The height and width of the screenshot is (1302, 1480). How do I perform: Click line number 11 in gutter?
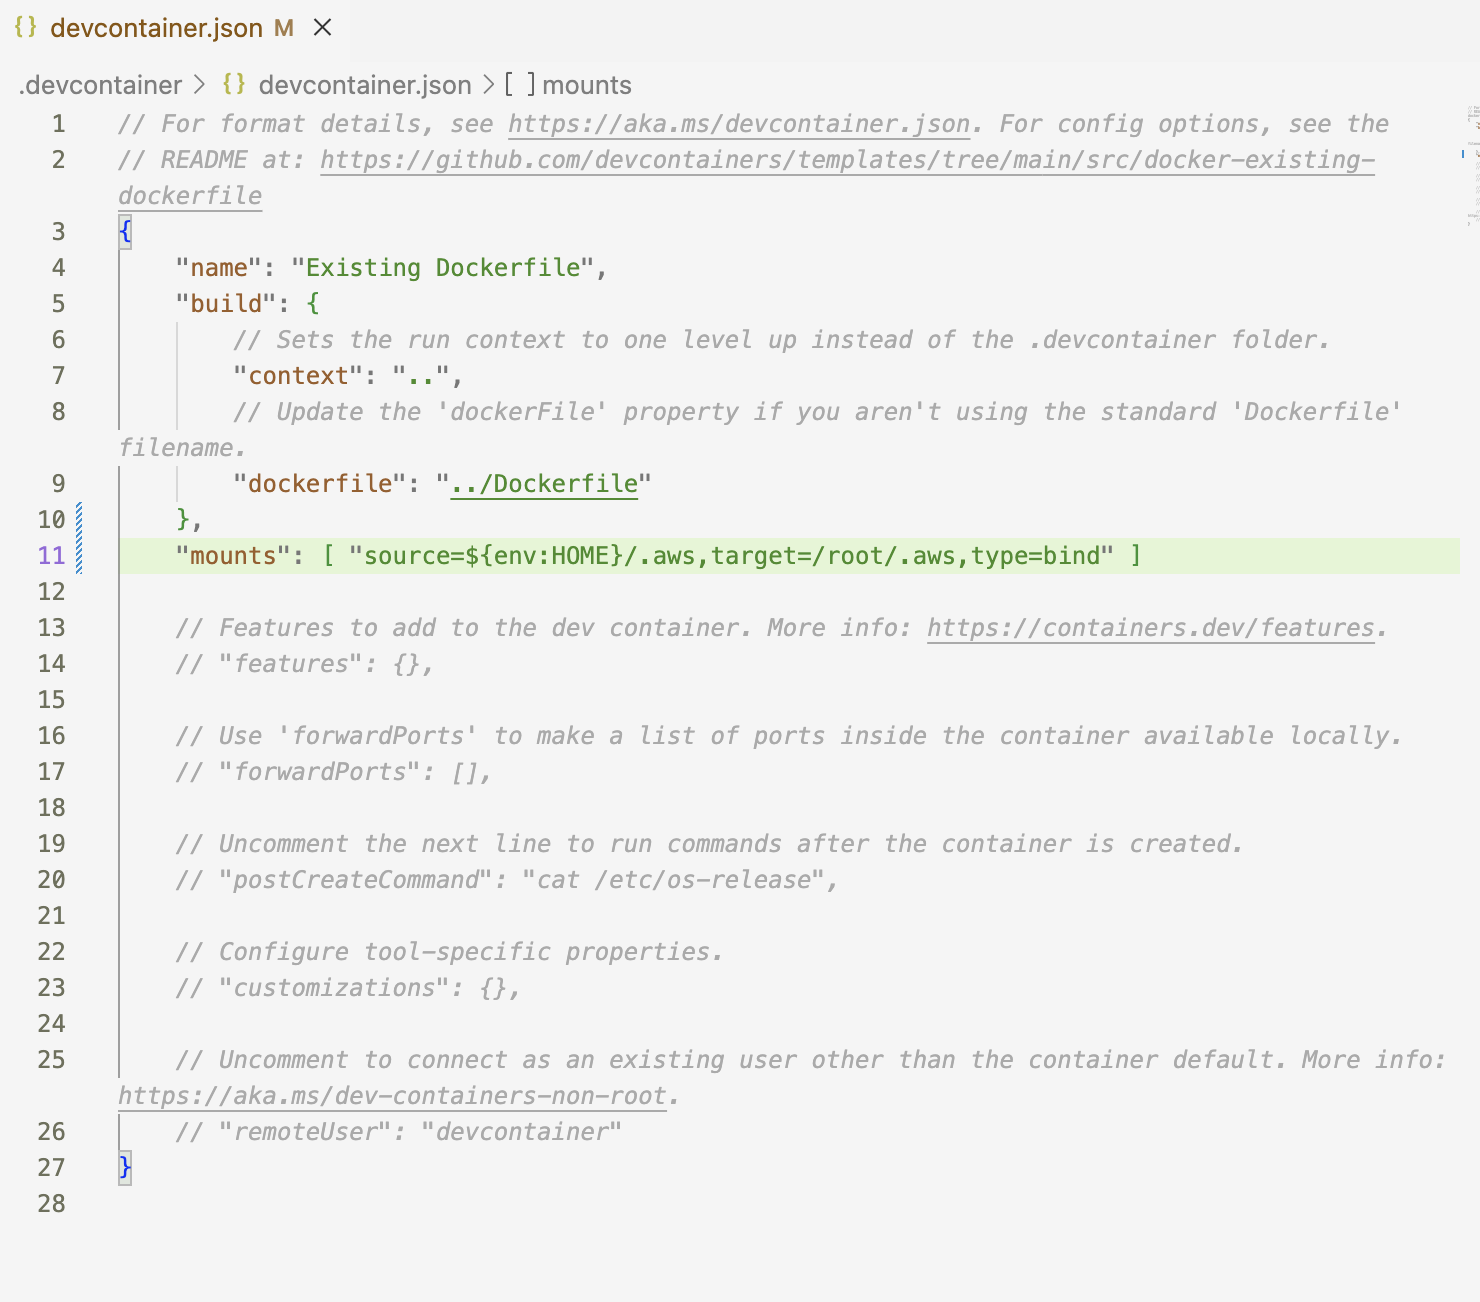coord(51,556)
